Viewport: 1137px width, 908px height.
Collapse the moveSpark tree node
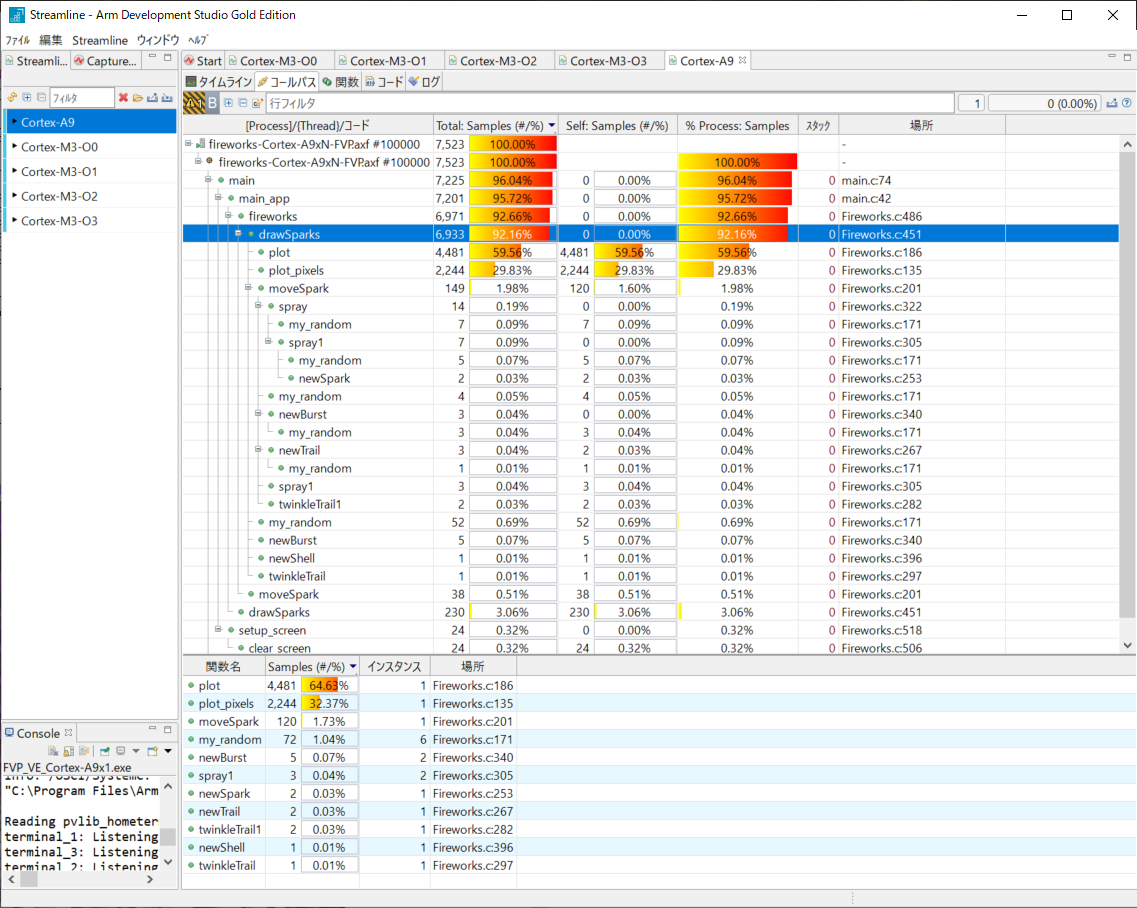(248, 288)
